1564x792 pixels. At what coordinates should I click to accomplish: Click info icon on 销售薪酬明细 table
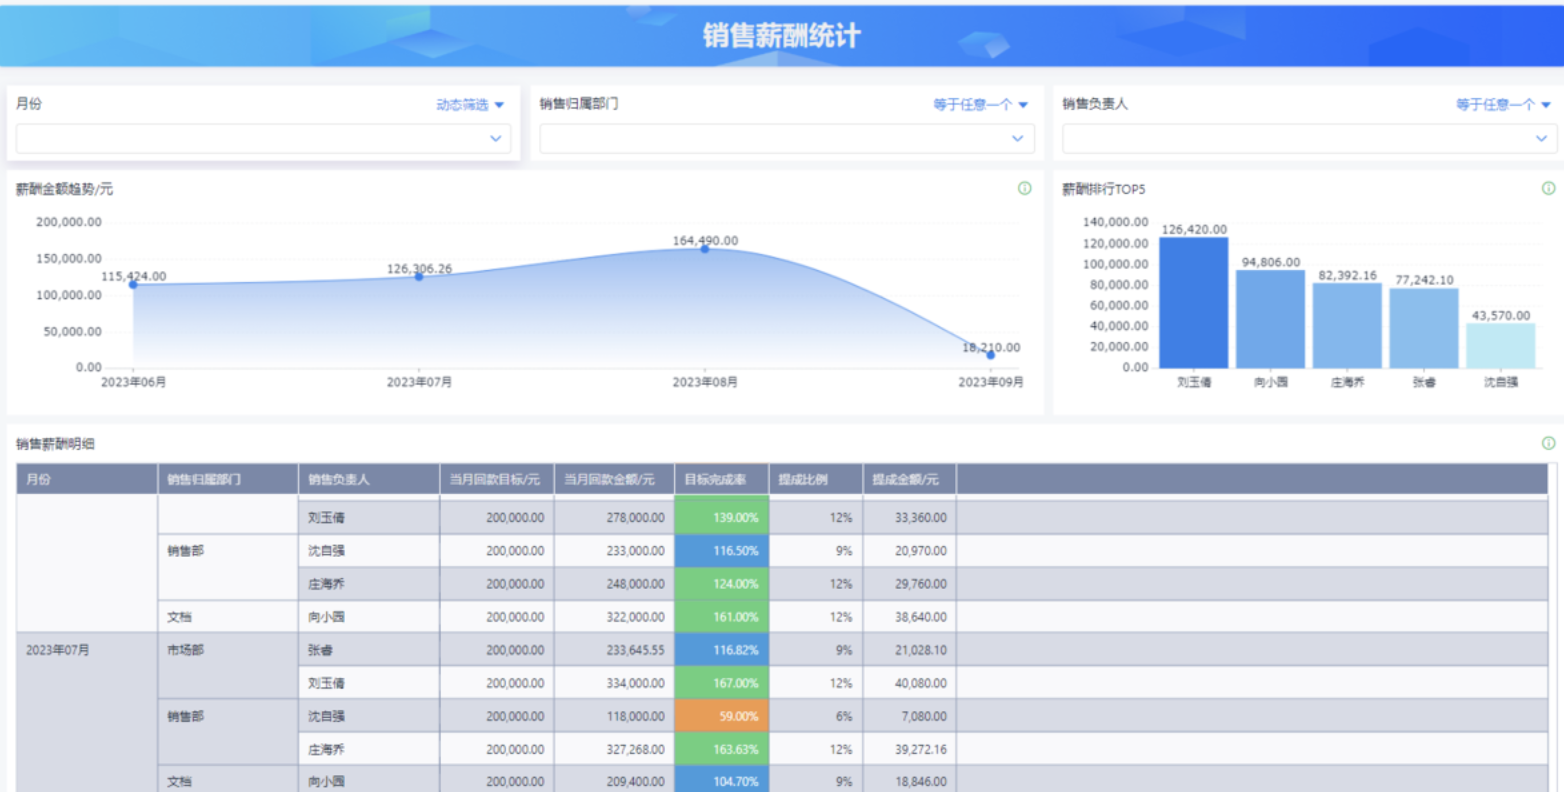1548,443
